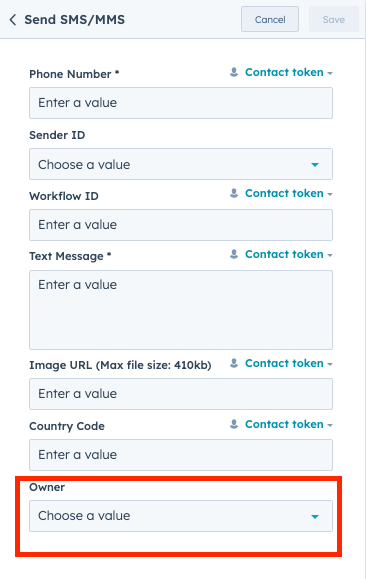Screen dimensions: 366x579
Task: Focus the Phone Number input field
Action: pyautogui.click(x=181, y=103)
